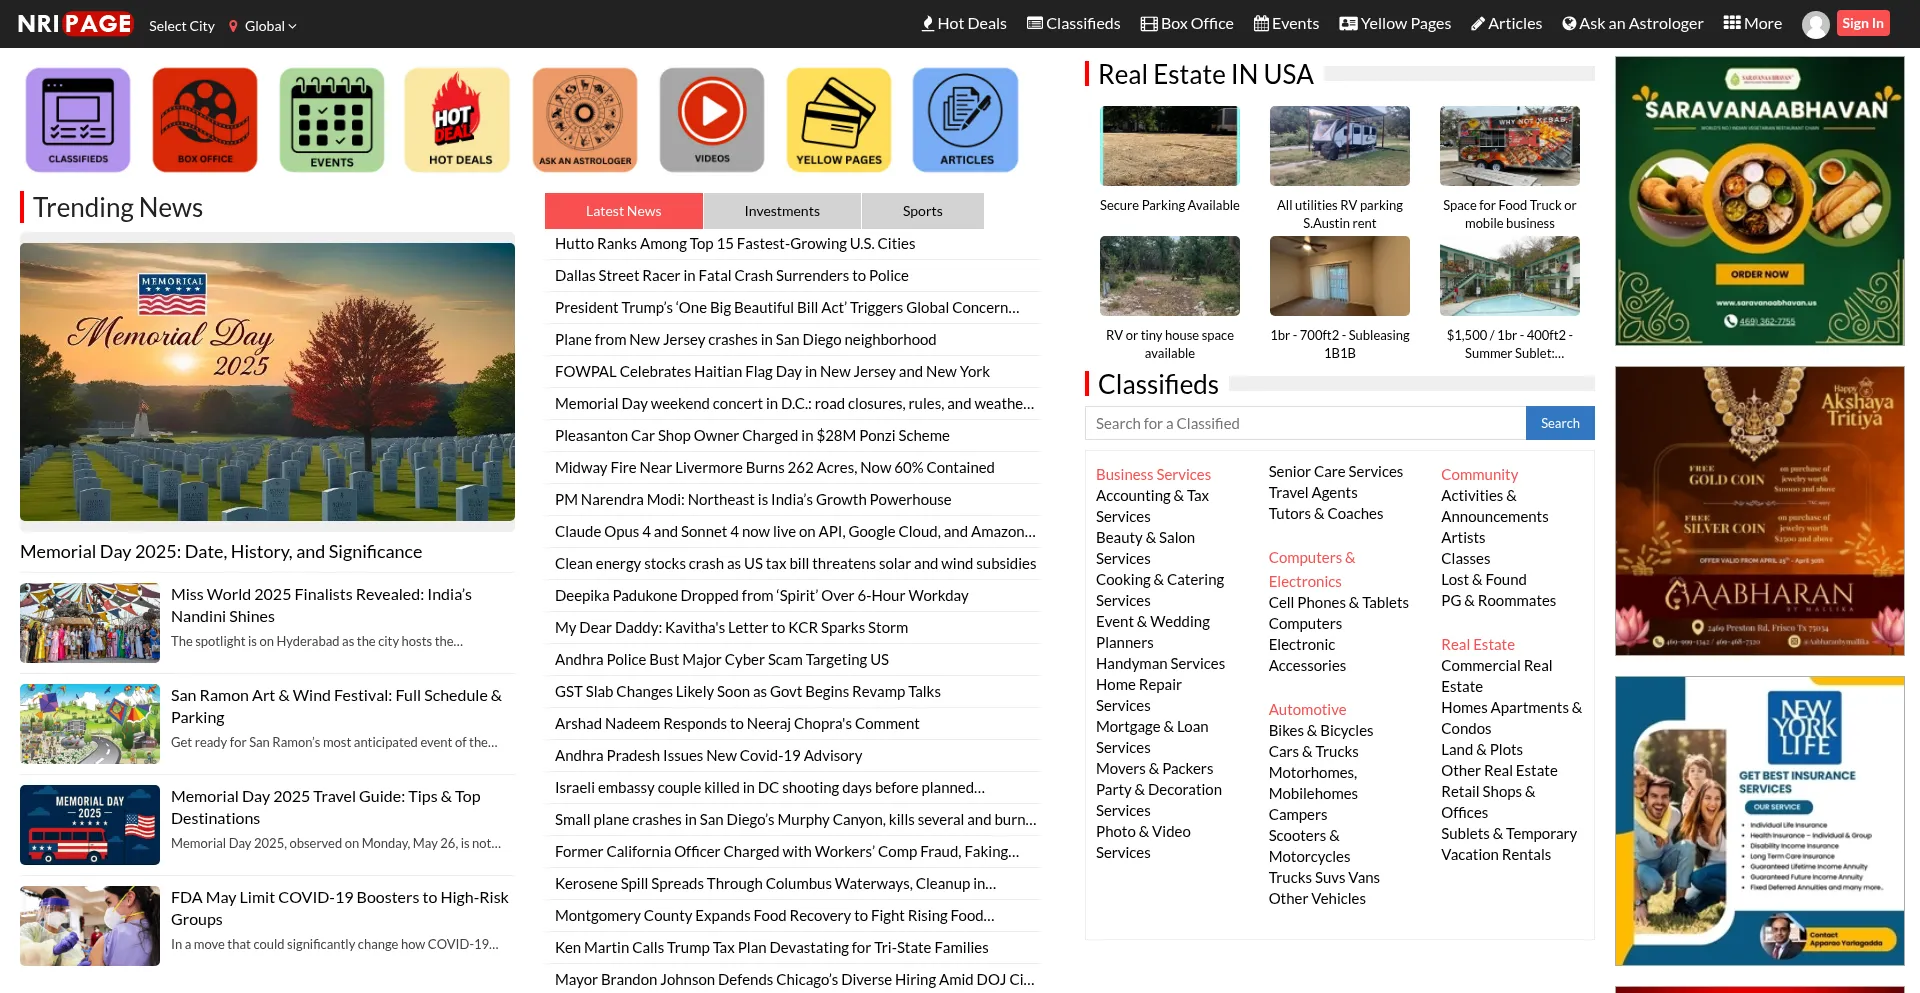Open the Yellow Pages cards tile
Image resolution: width=1920 pixels, height=993 pixels.
click(839, 120)
